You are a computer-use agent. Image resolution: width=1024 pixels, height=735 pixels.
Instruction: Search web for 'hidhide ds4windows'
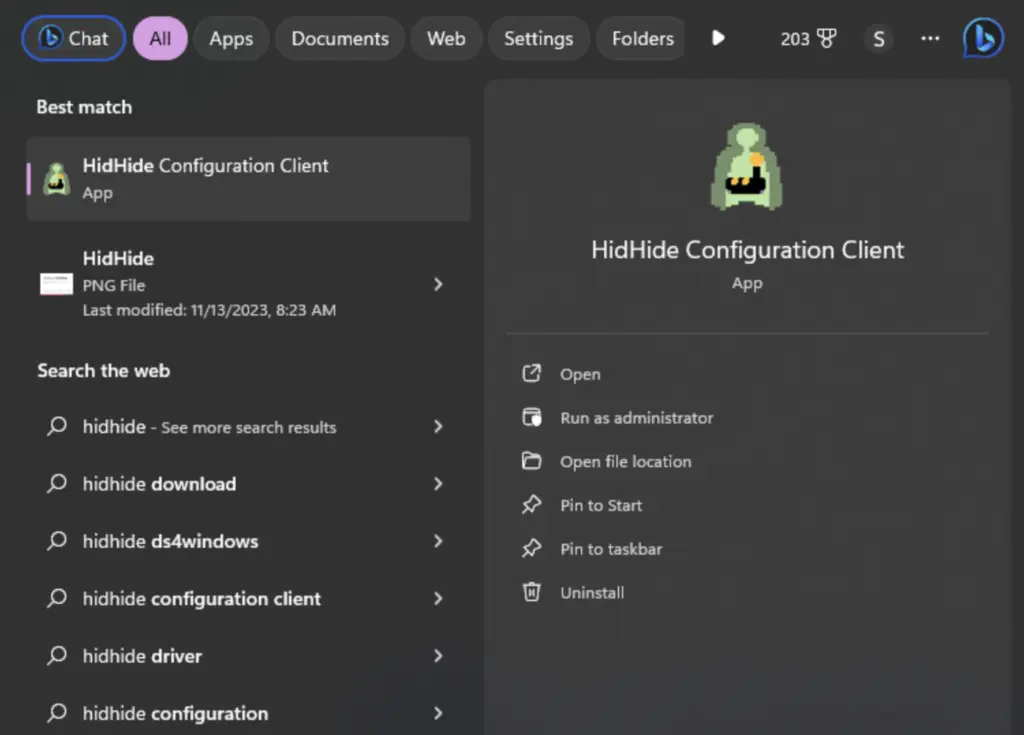[170, 541]
